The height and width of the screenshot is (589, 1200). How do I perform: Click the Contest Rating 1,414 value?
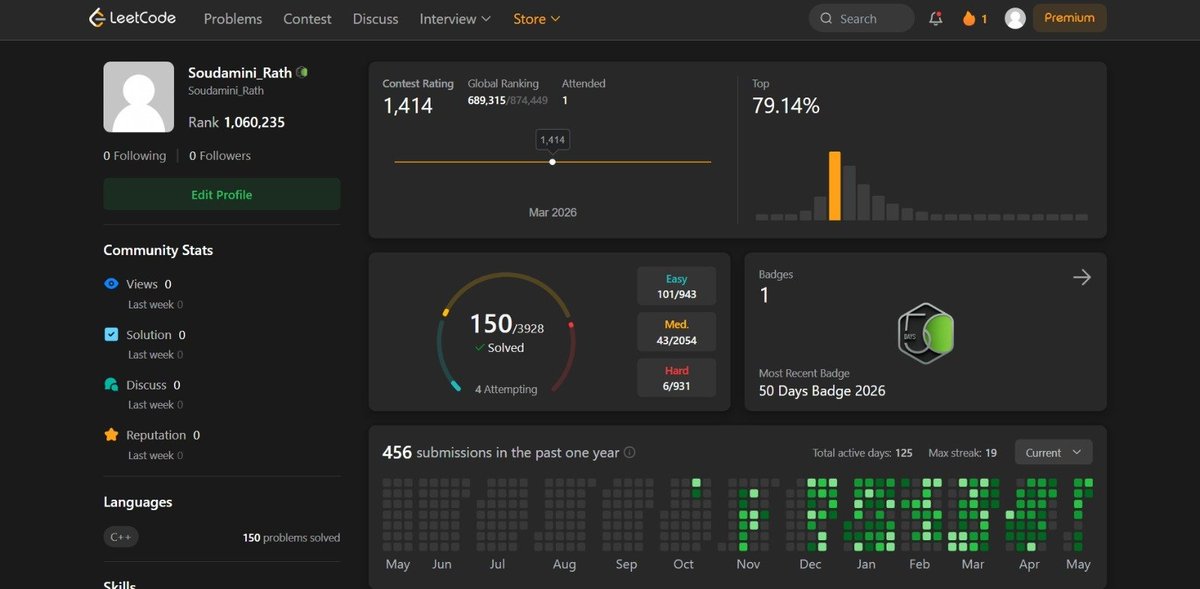[x=408, y=105]
